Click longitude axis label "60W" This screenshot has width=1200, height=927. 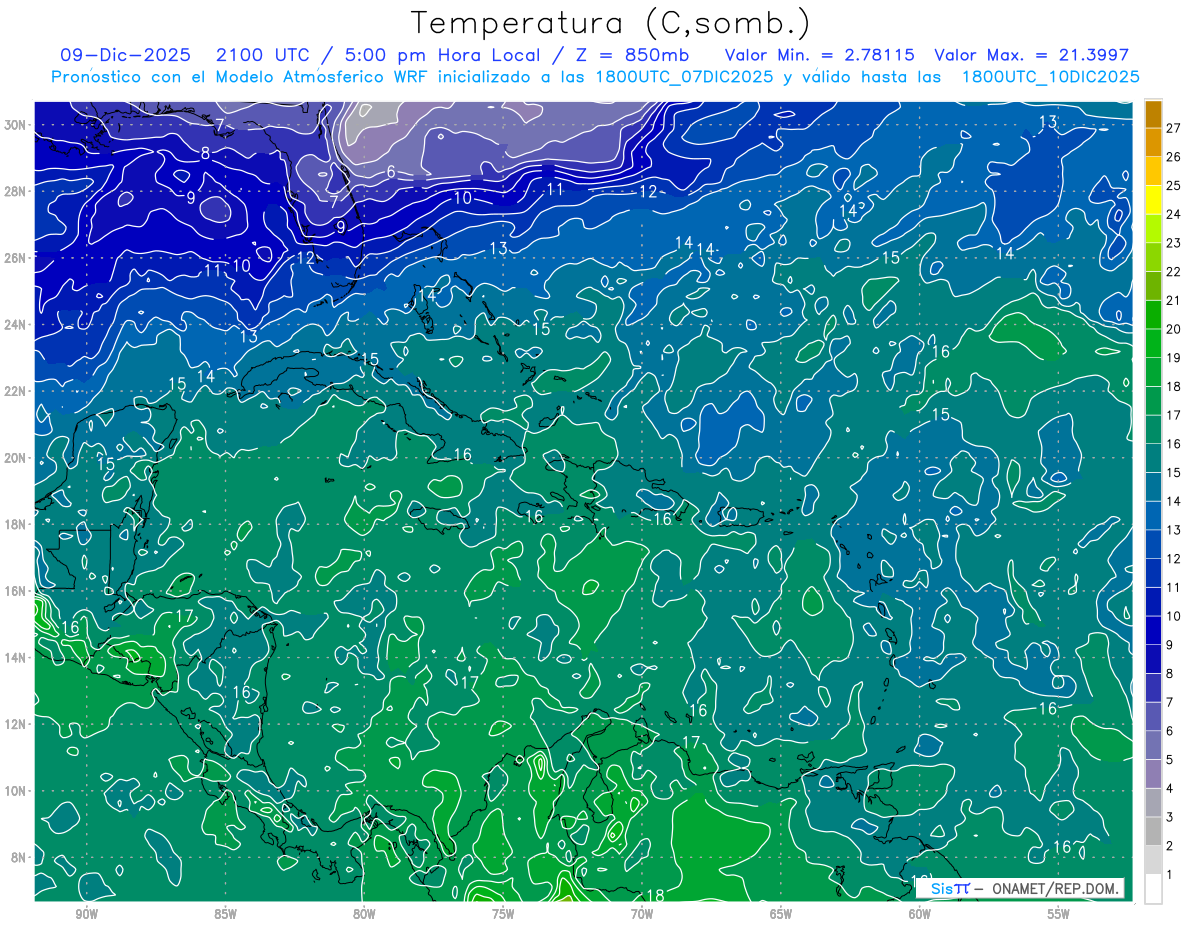920,914
